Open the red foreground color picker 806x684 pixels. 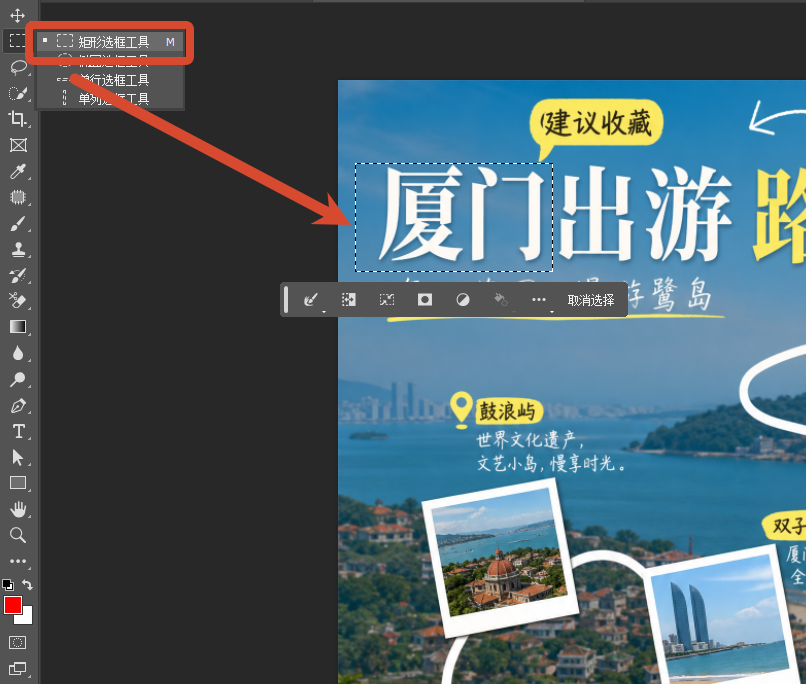click(x=11, y=604)
